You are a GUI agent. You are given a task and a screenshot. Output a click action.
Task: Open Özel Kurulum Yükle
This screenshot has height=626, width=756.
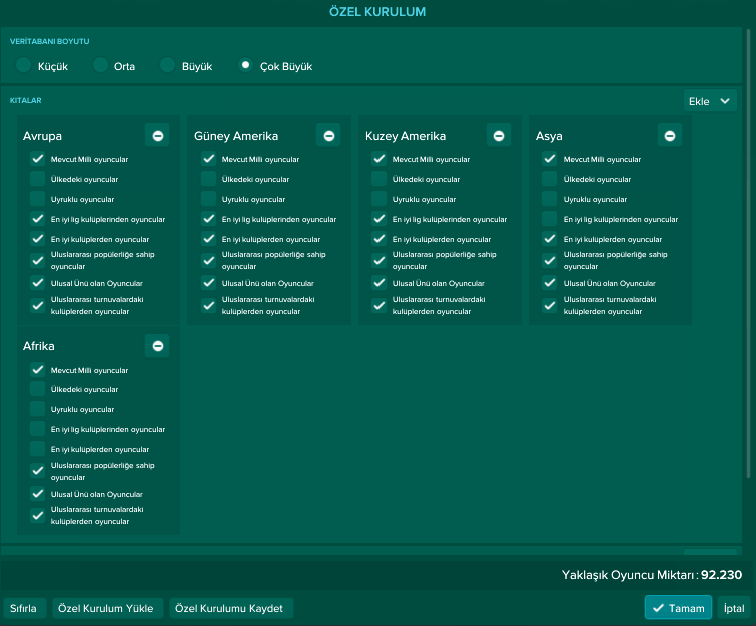(107, 608)
